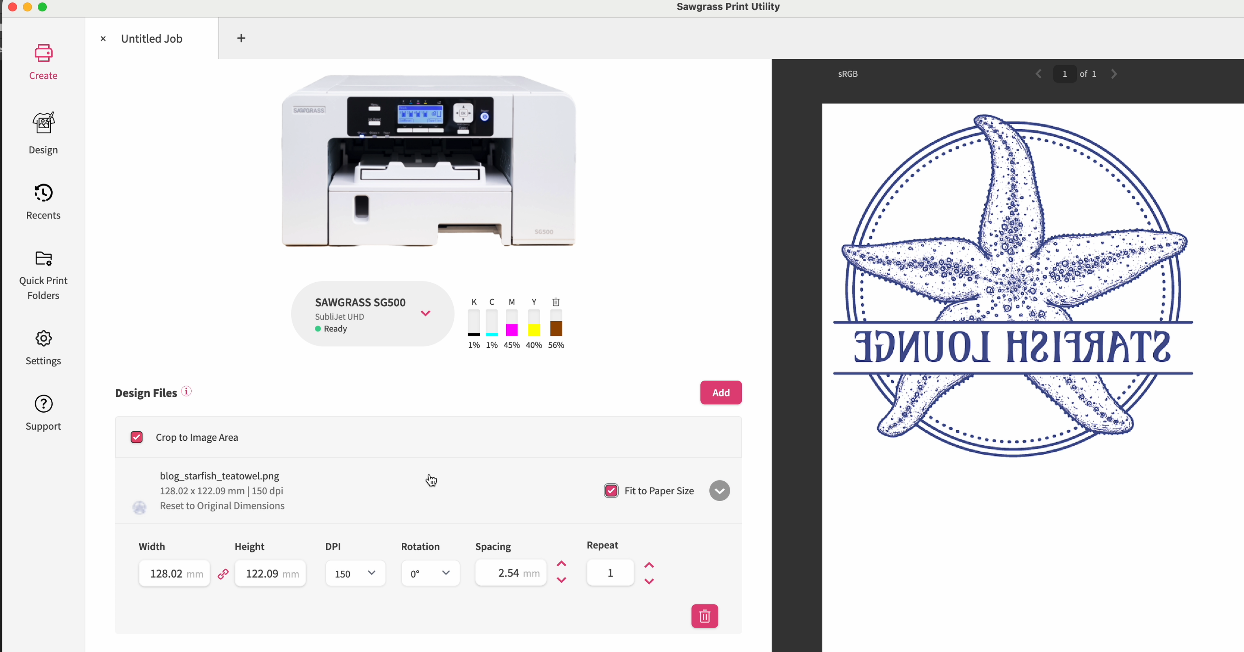Image resolution: width=1244 pixels, height=652 pixels.
Task: Close the Untitled Job tab
Action: coord(103,39)
